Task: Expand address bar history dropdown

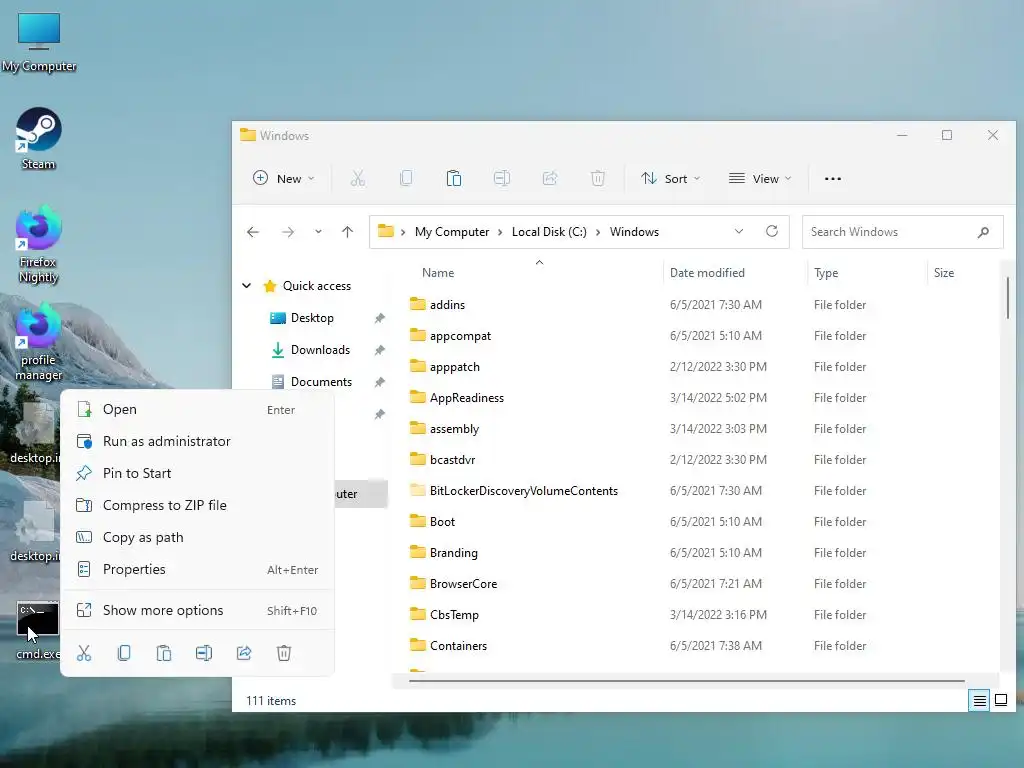Action: coord(739,231)
